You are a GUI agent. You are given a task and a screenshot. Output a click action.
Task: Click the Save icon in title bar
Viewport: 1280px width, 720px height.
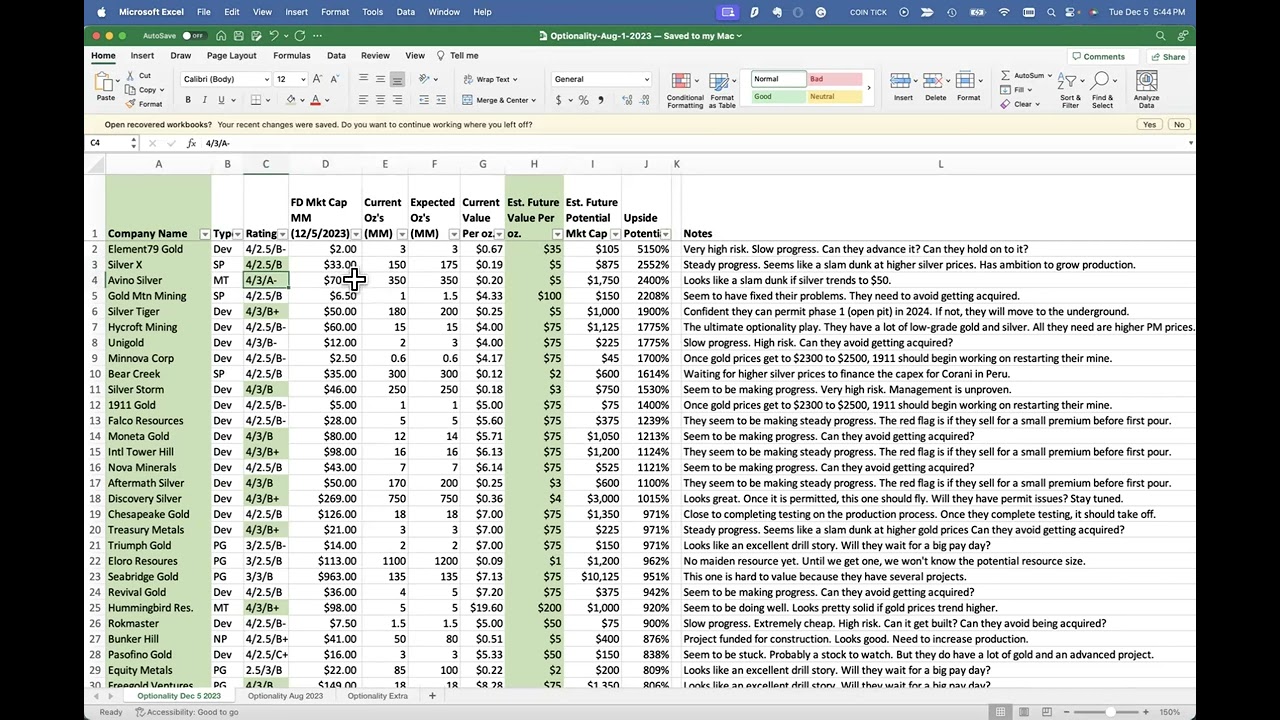click(238, 36)
